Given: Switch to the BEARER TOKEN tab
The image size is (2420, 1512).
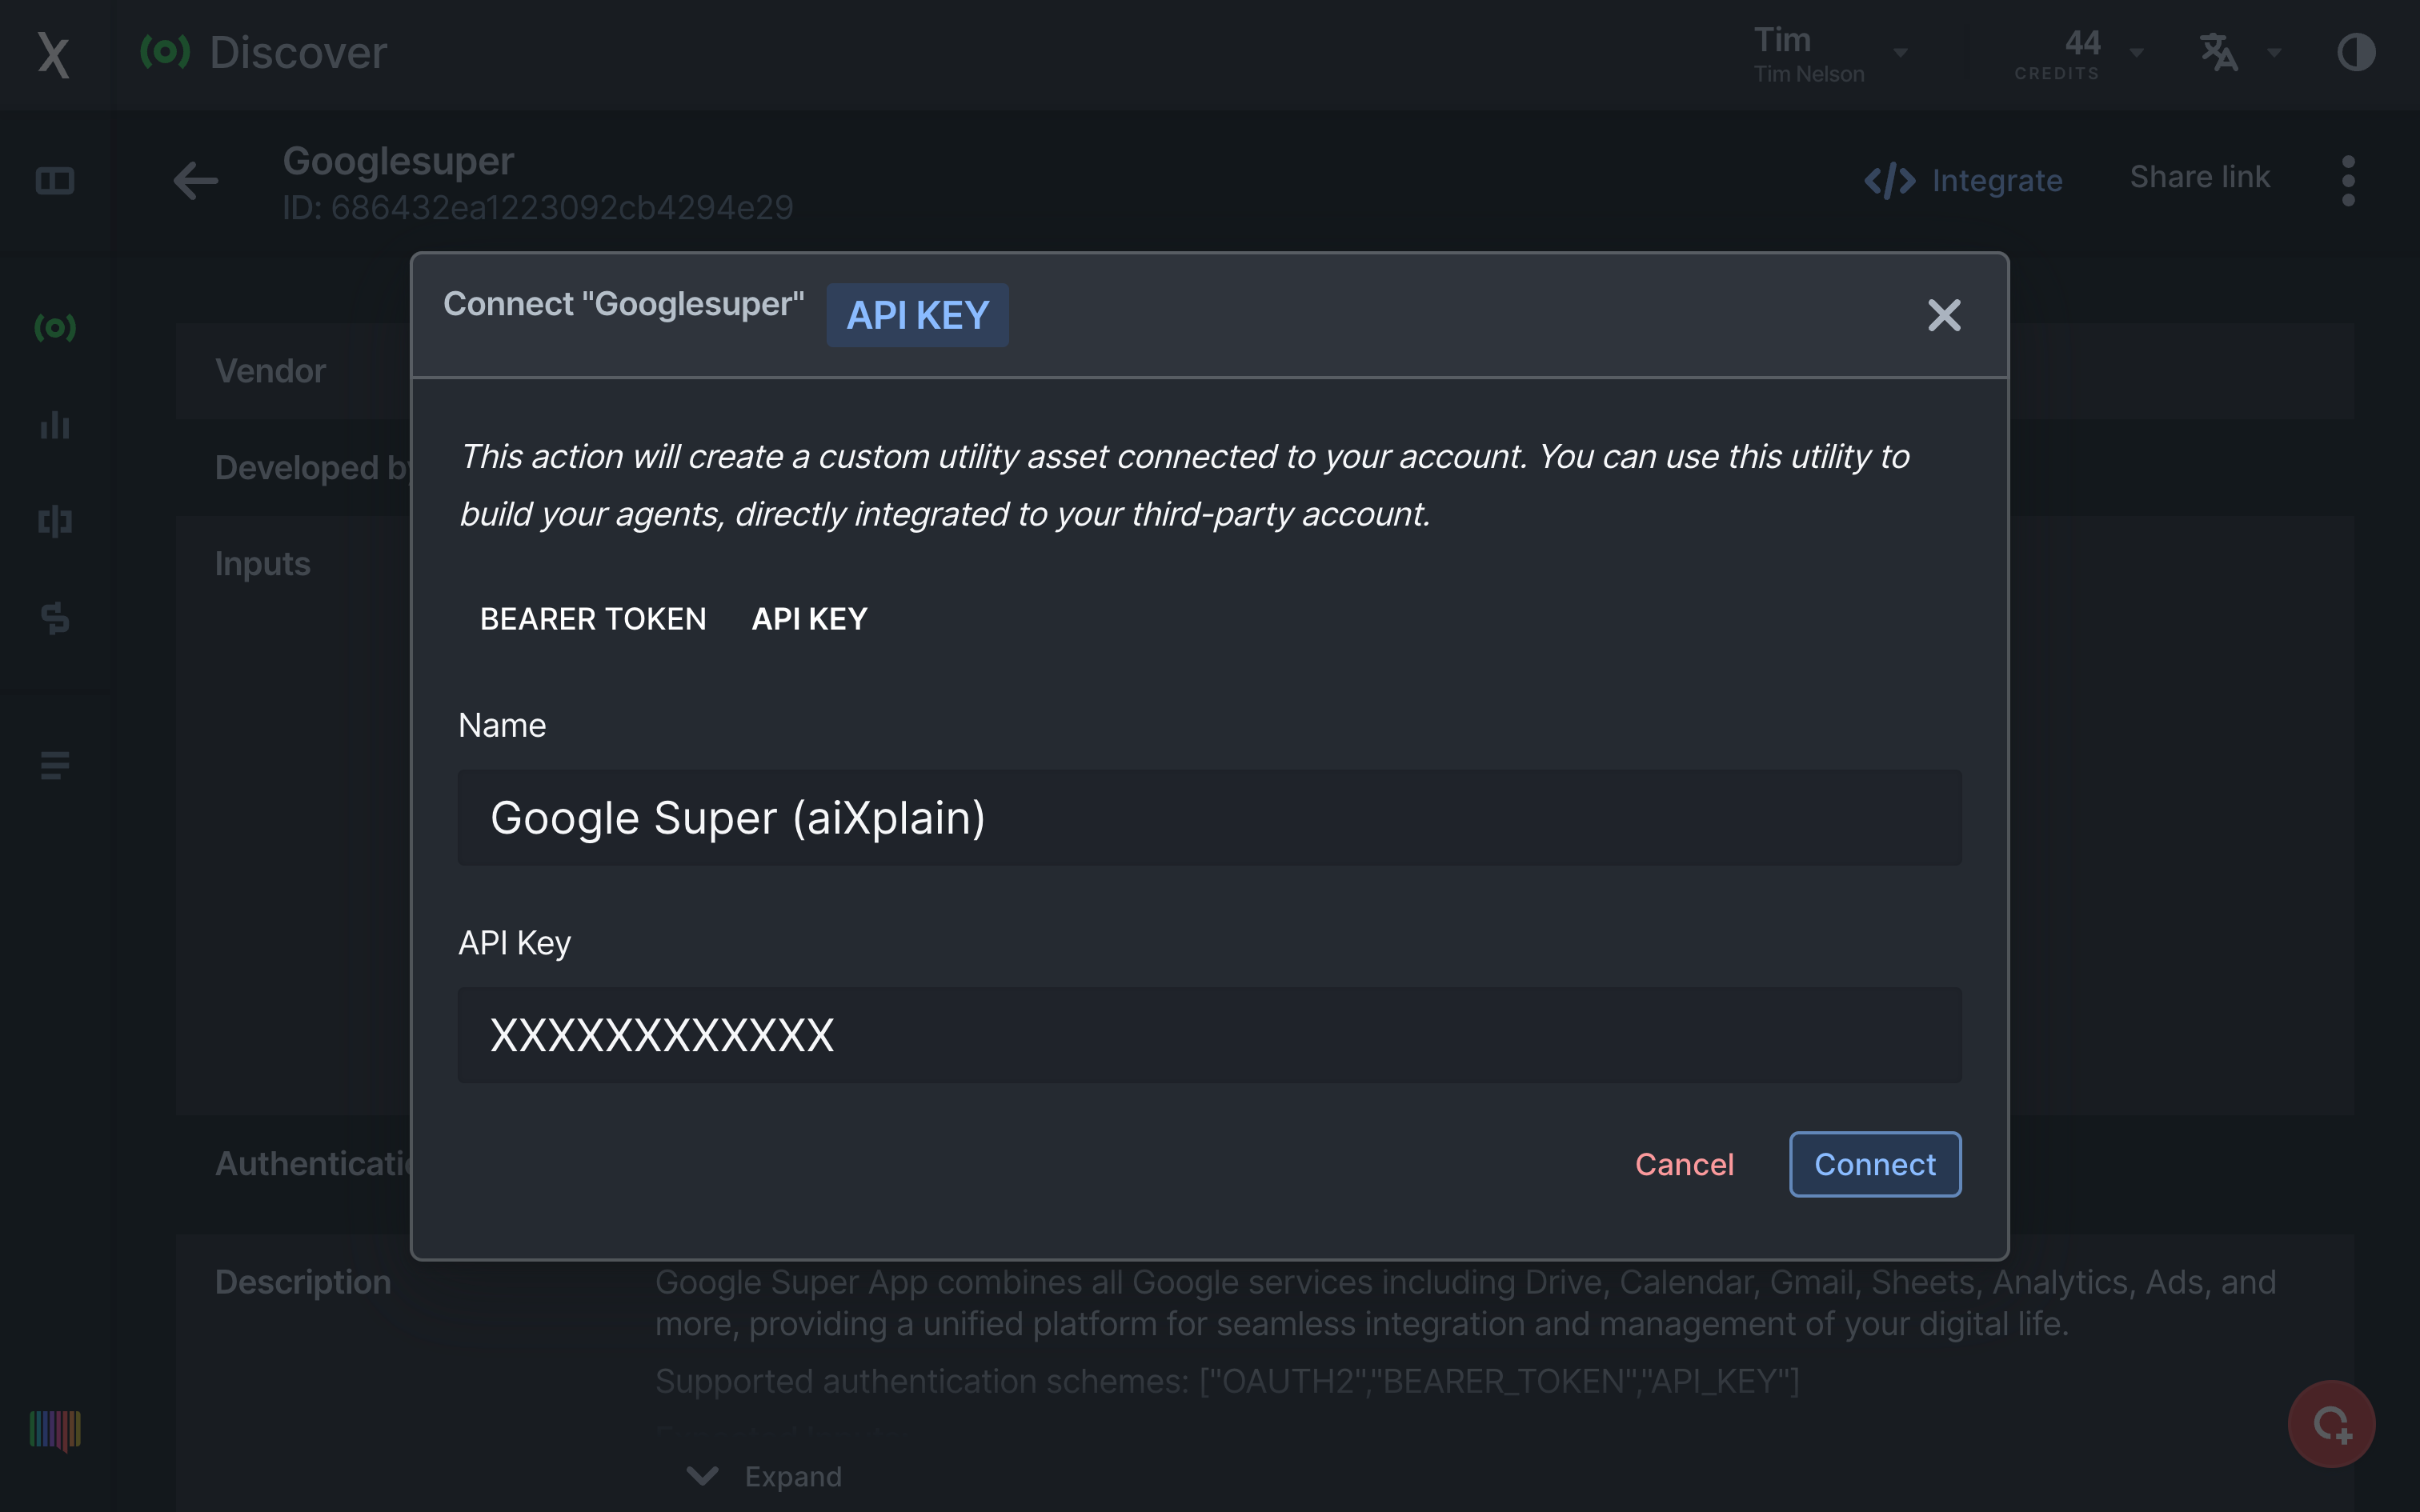Looking at the screenshot, I should click(593, 619).
